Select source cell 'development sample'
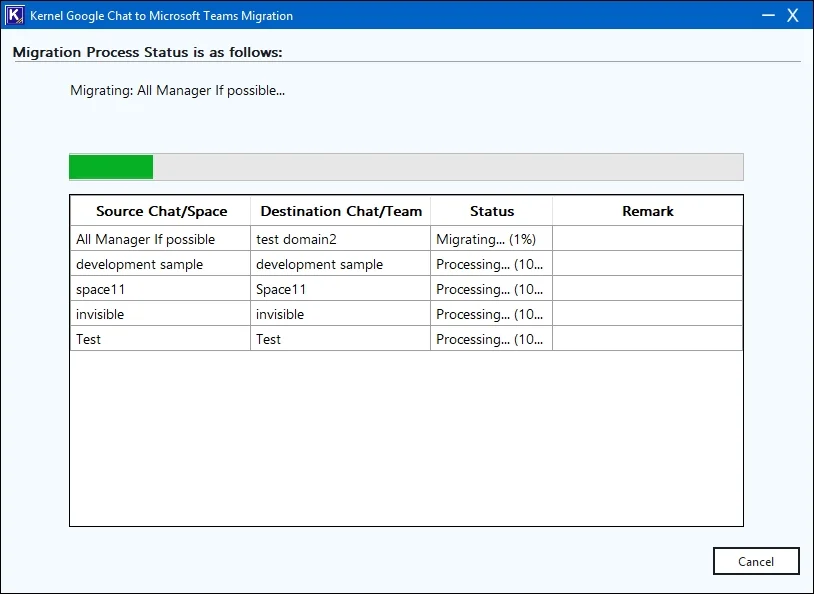 coord(160,264)
